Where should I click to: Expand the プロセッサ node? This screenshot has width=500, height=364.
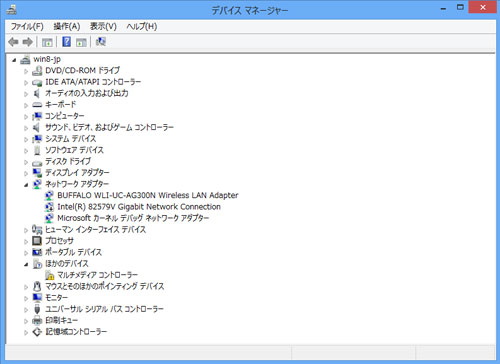point(26,241)
